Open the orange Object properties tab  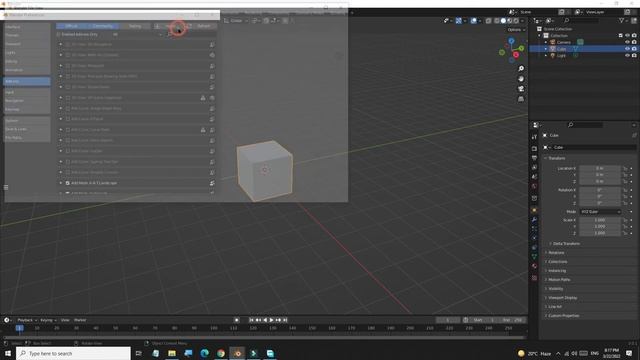pyautogui.click(x=534, y=210)
